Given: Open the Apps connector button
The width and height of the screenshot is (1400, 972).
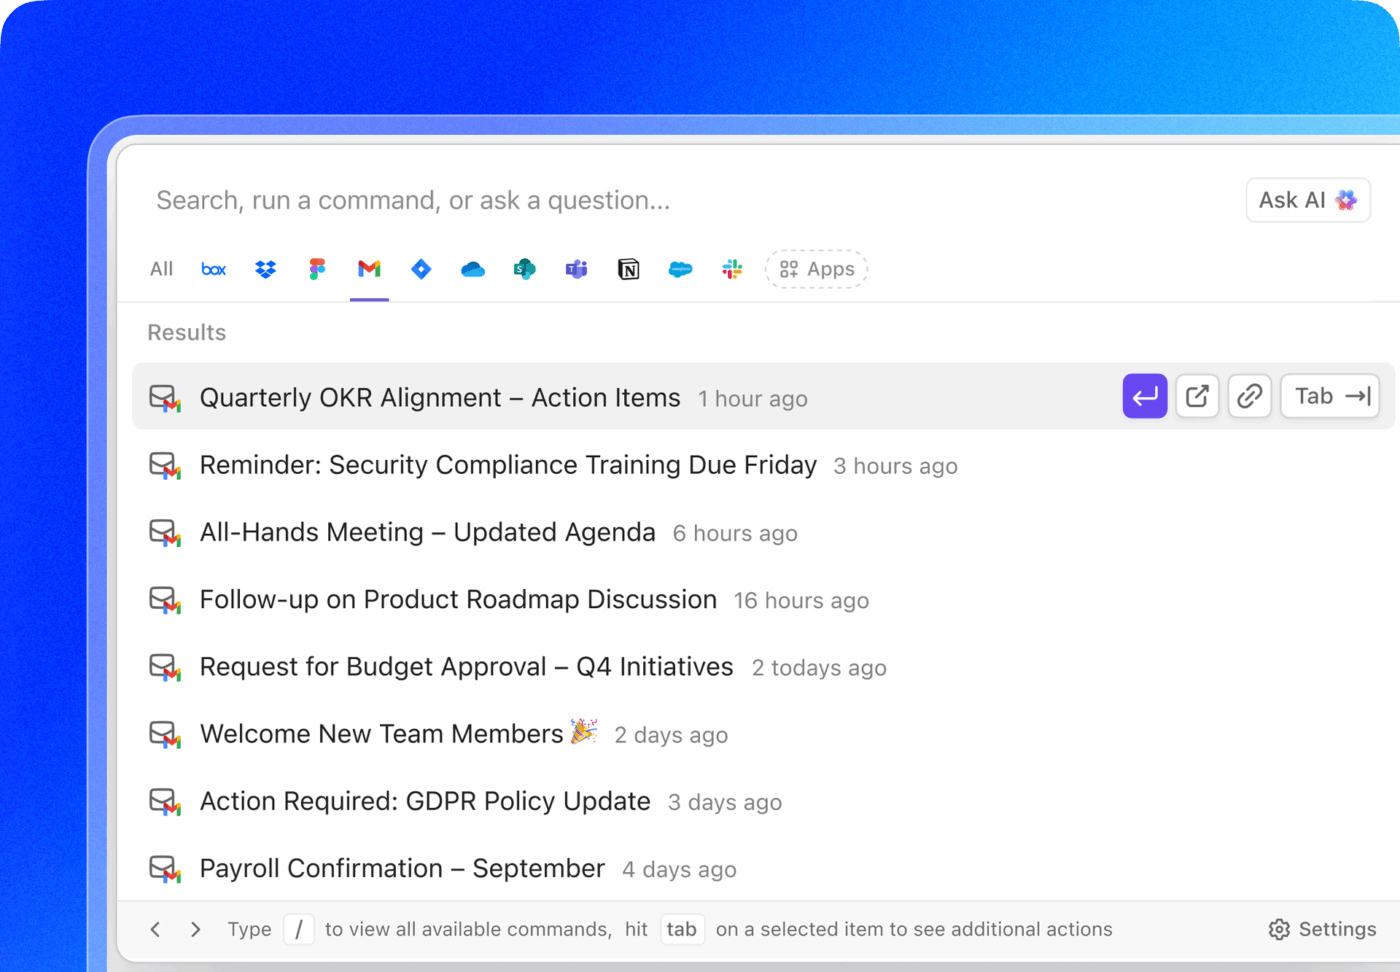Looking at the screenshot, I should pos(816,269).
